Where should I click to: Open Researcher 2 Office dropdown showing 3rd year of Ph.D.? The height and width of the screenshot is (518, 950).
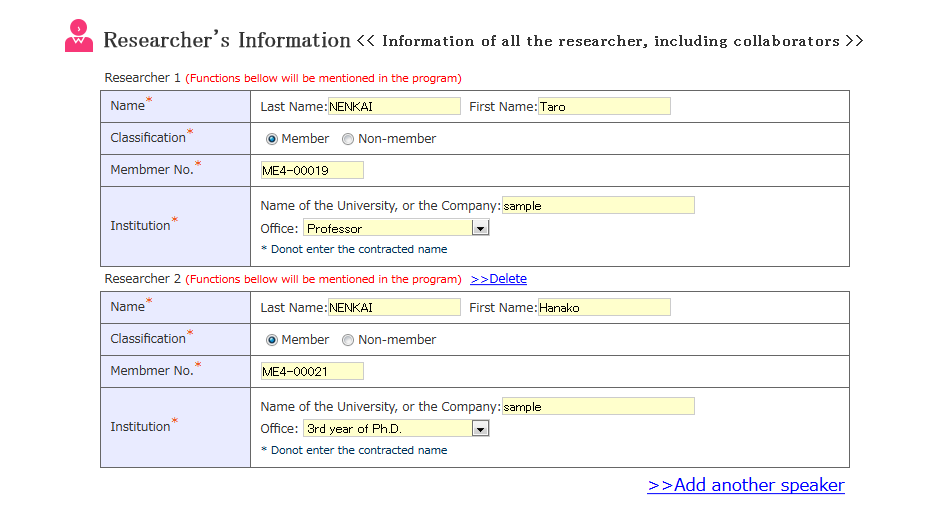click(396, 429)
